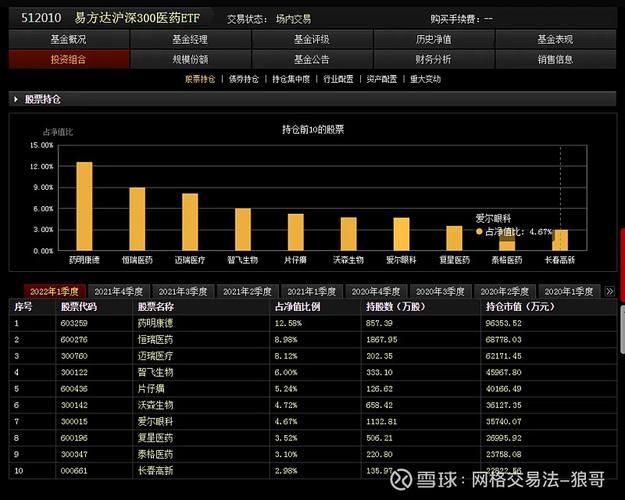Click the 持股数（万股） column header
Image resolution: width=625 pixels, height=500 pixels.
pos(396,307)
